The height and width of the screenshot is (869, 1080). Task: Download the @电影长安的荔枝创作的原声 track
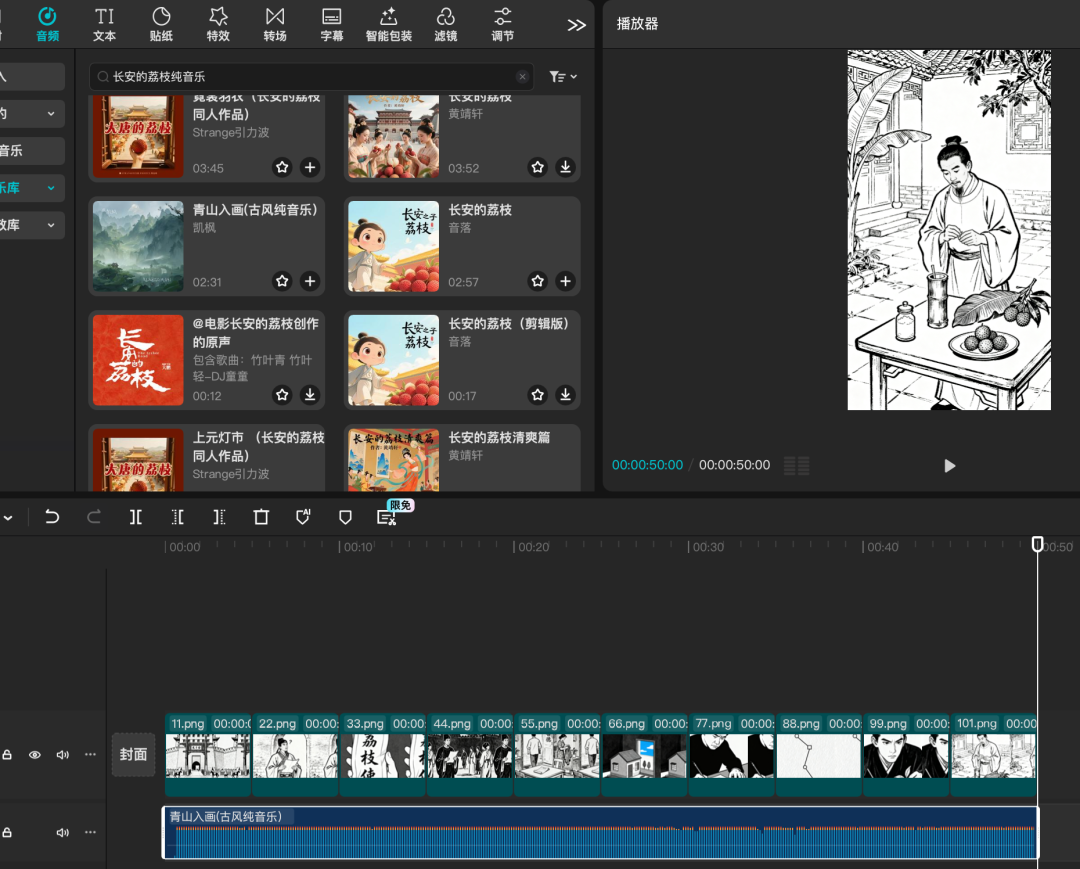click(x=310, y=395)
